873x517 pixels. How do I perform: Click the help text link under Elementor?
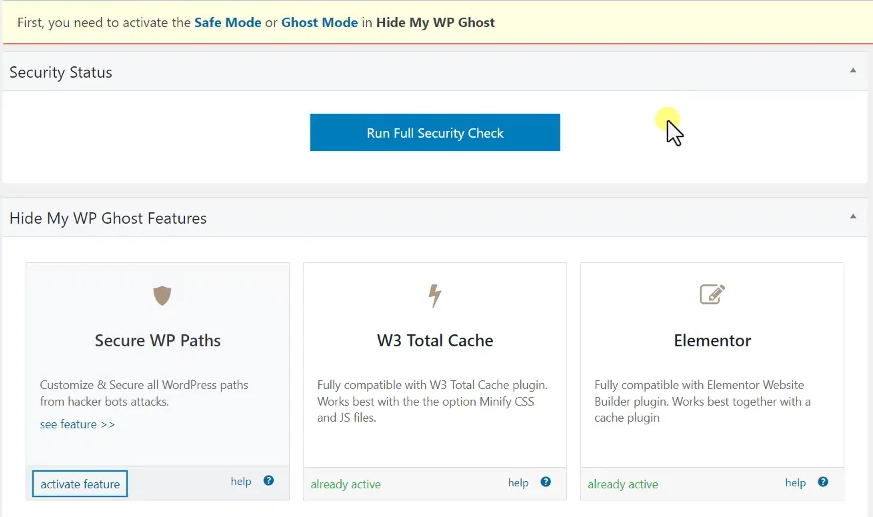795,483
